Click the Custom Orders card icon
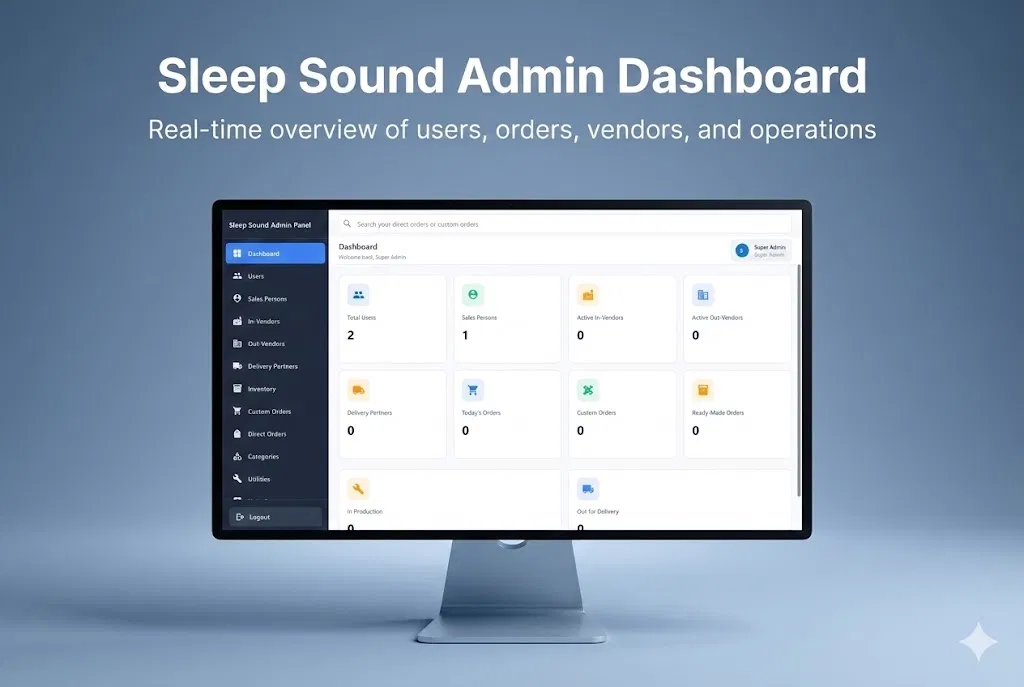 (588, 390)
